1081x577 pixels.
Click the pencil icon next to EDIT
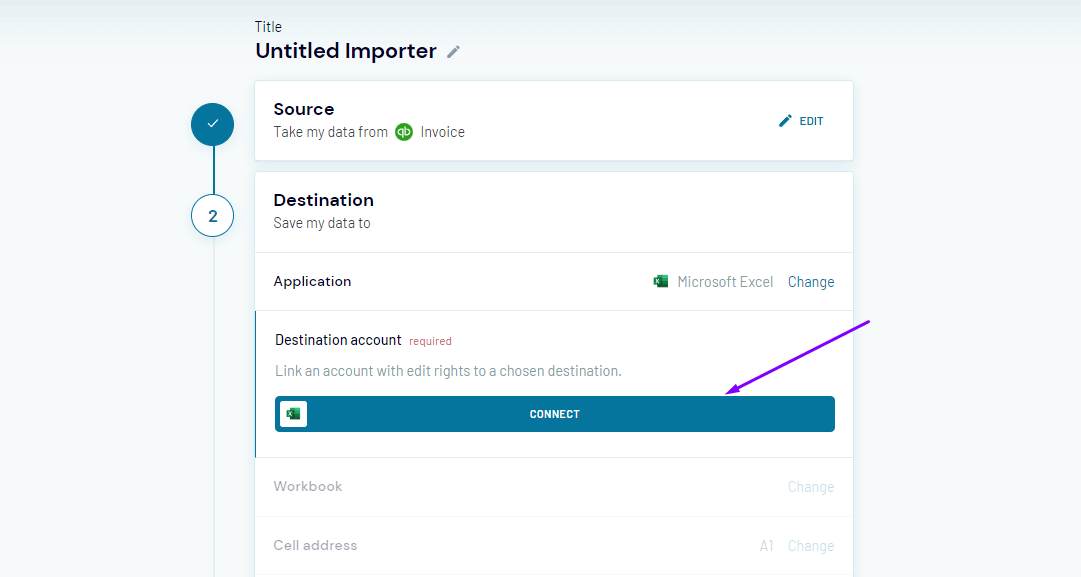(x=785, y=121)
